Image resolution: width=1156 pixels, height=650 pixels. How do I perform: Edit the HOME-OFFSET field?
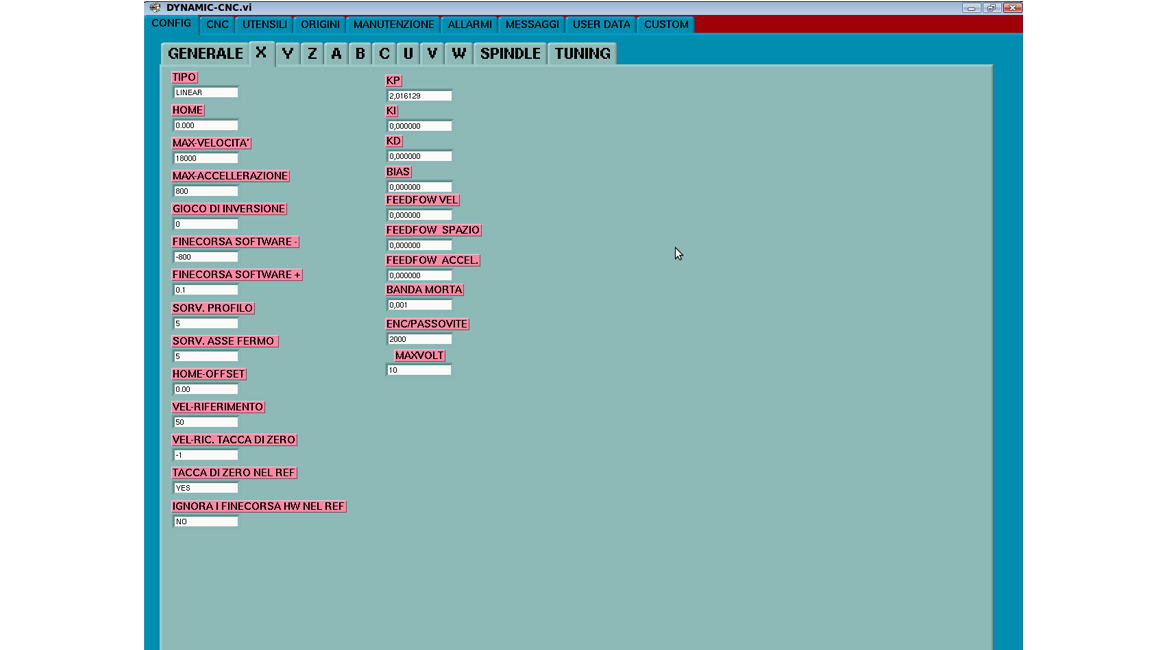(x=206, y=389)
